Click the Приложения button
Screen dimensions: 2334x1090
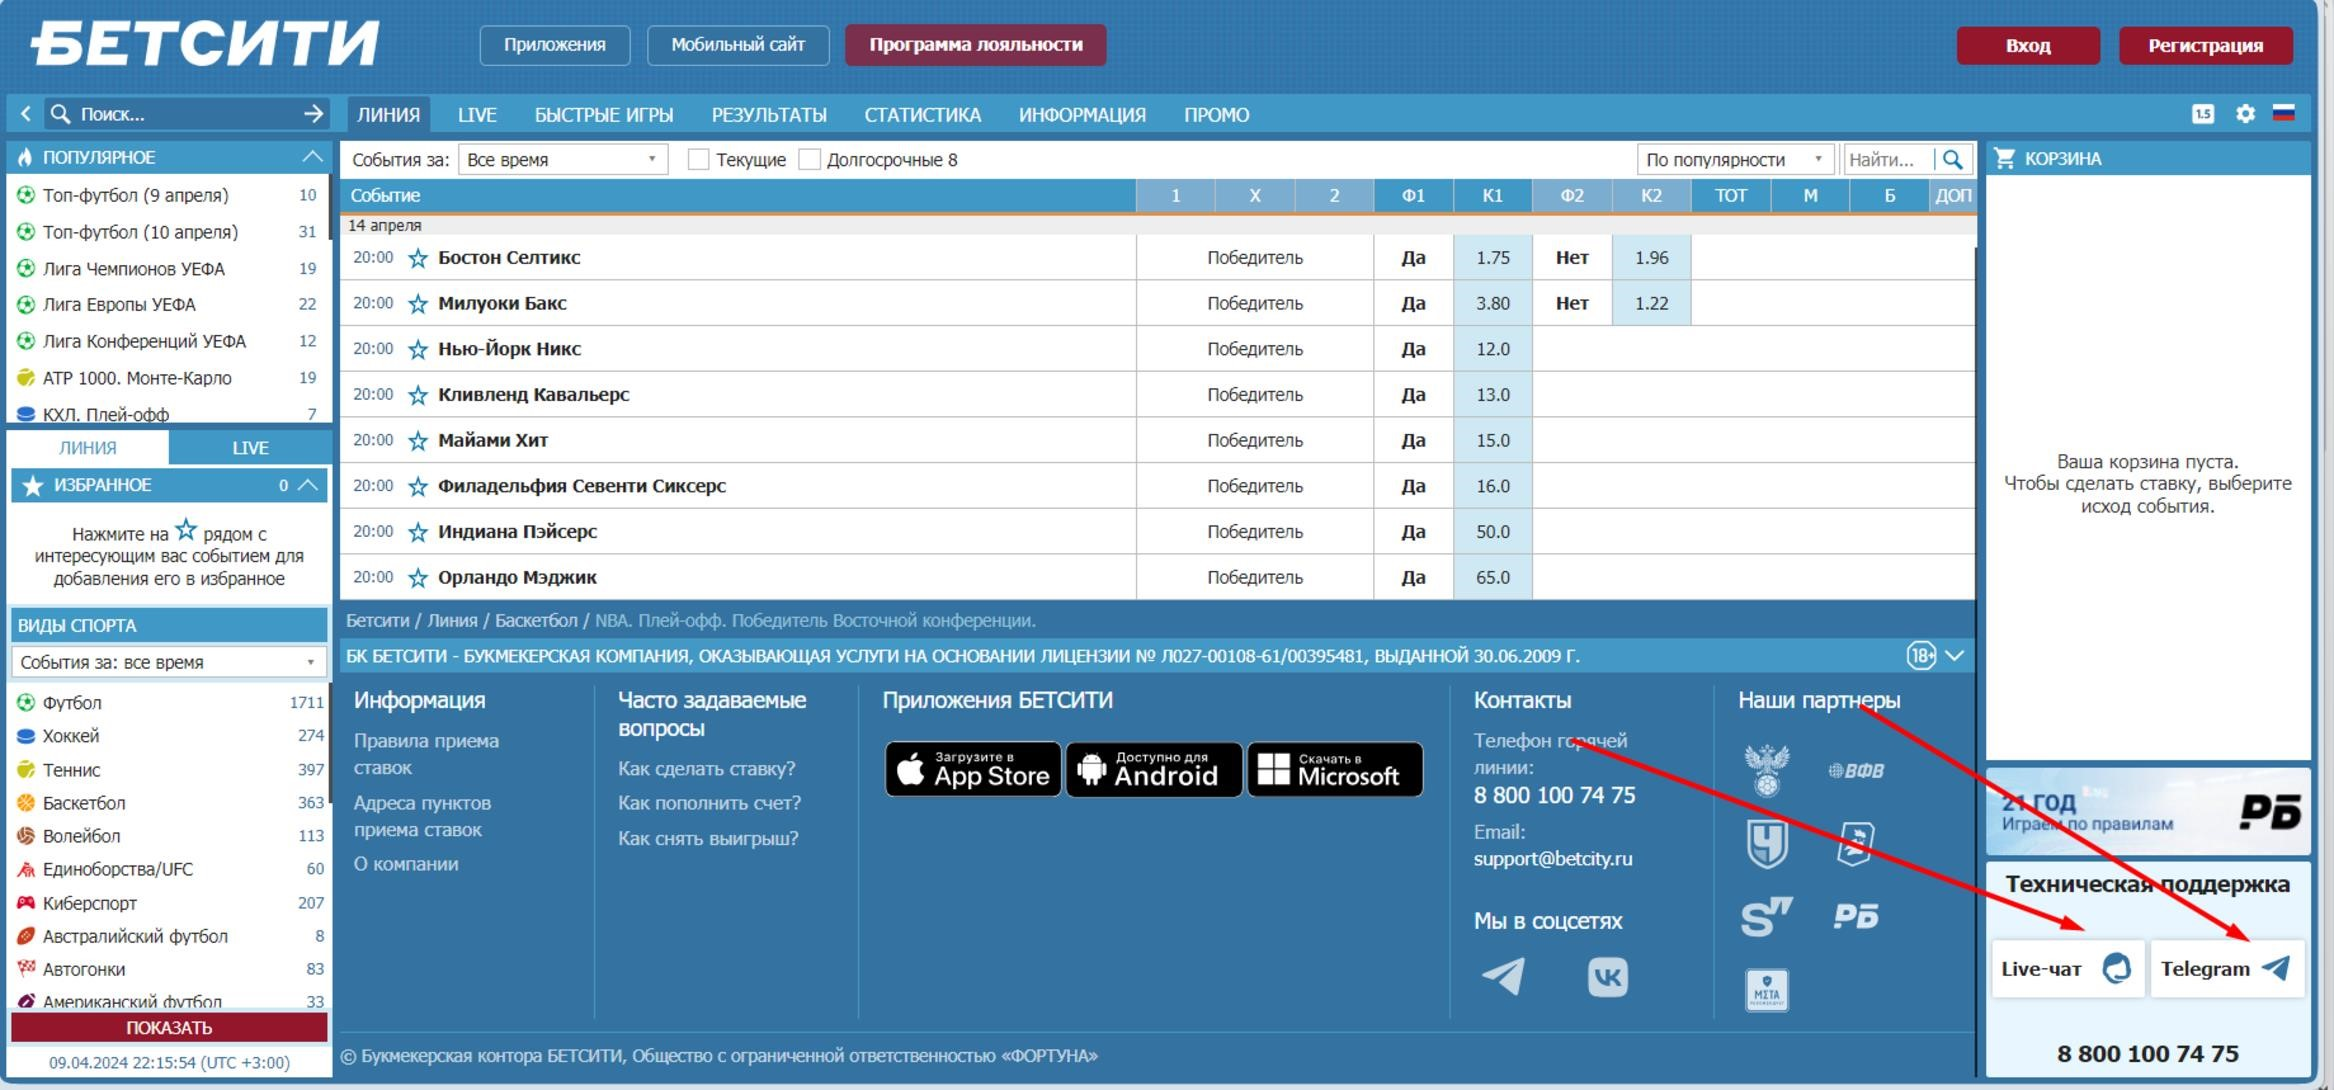point(555,45)
